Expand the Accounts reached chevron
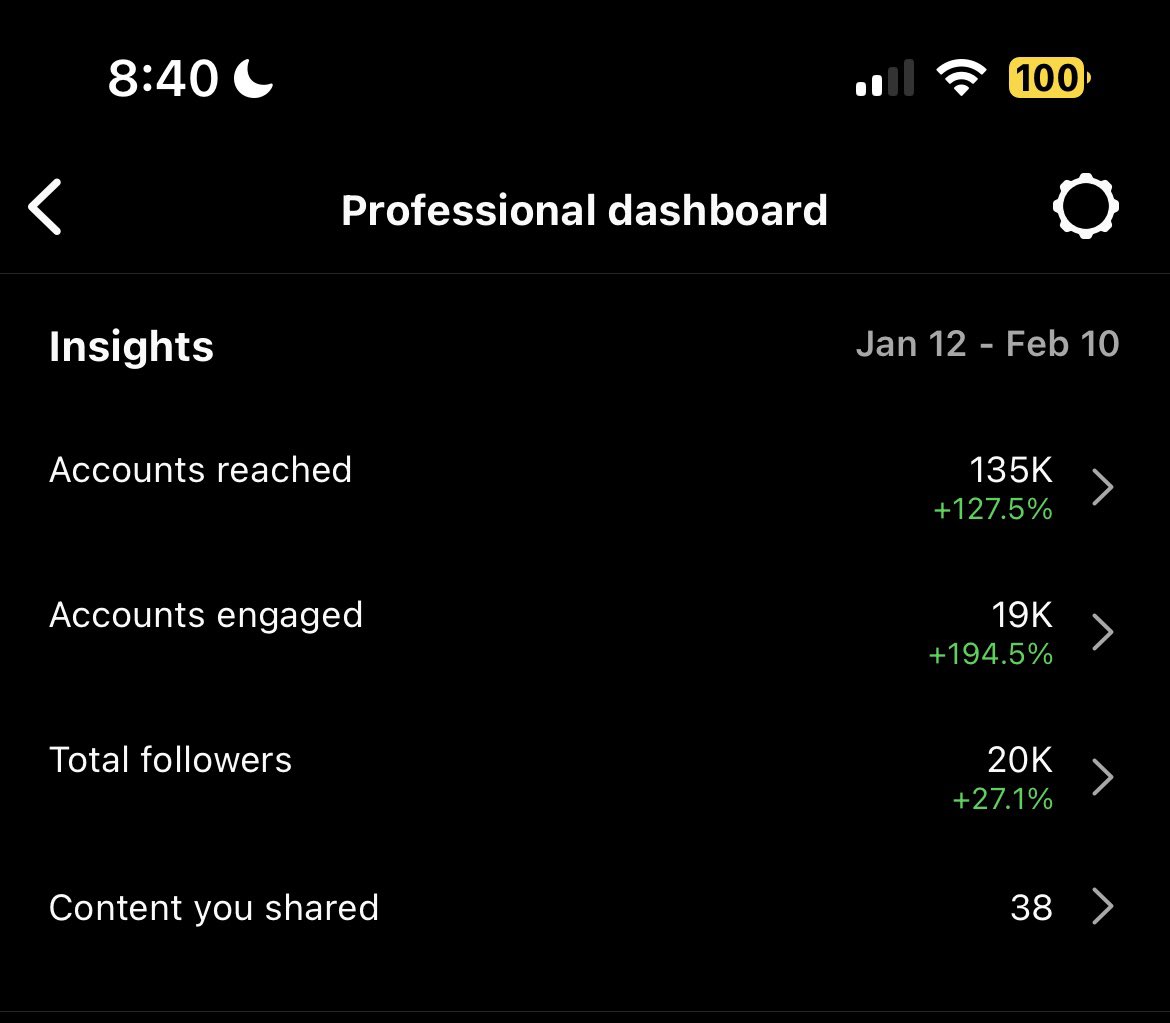This screenshot has height=1023, width=1170. [x=1102, y=487]
